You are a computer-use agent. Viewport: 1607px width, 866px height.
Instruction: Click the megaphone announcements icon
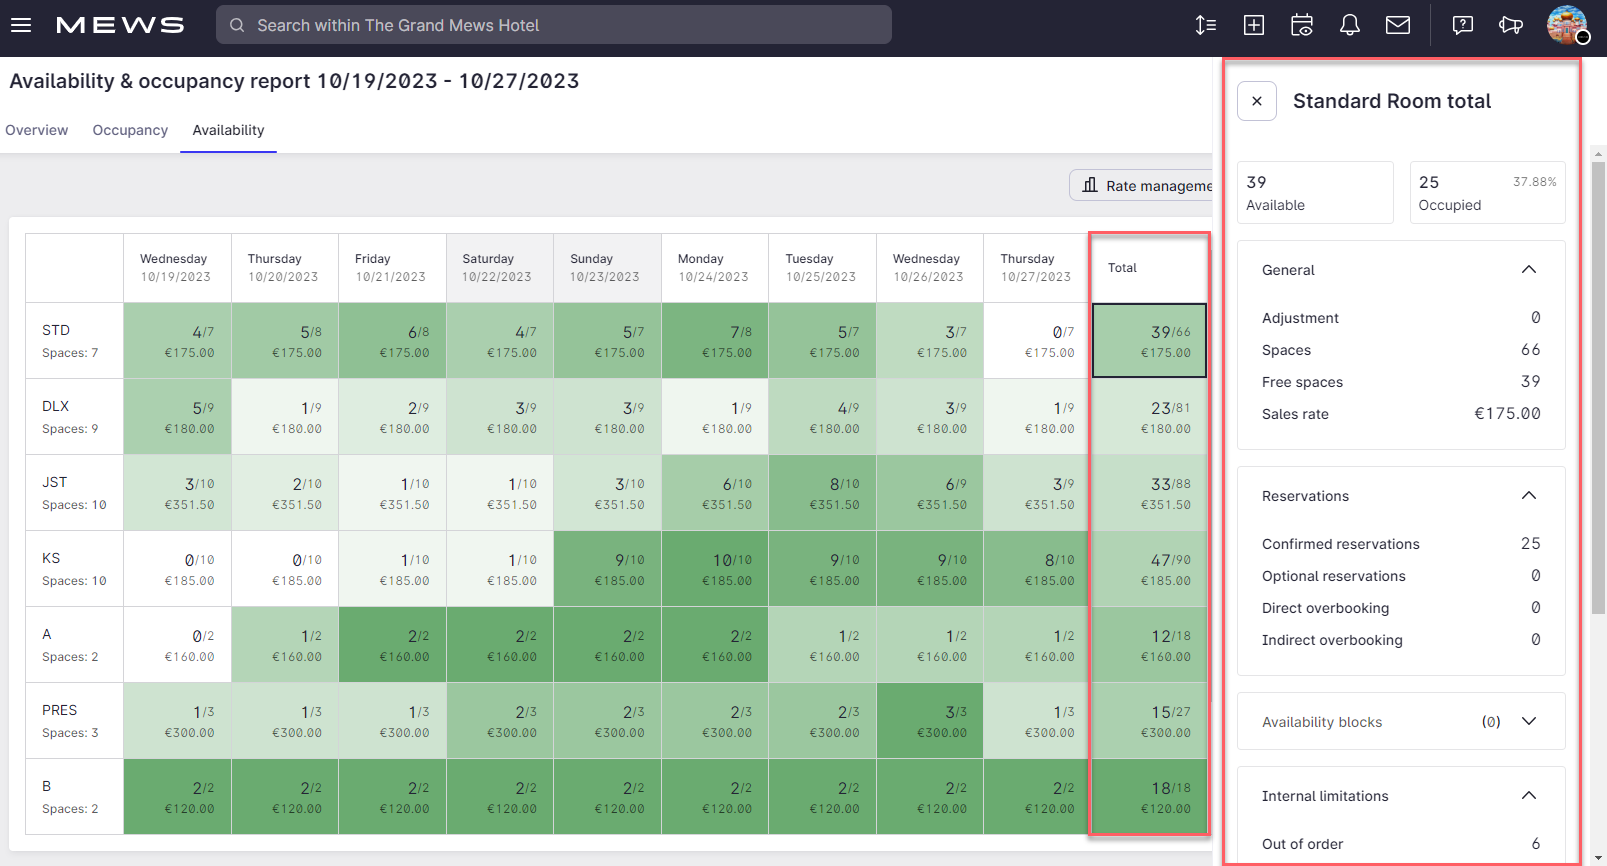coord(1511,25)
